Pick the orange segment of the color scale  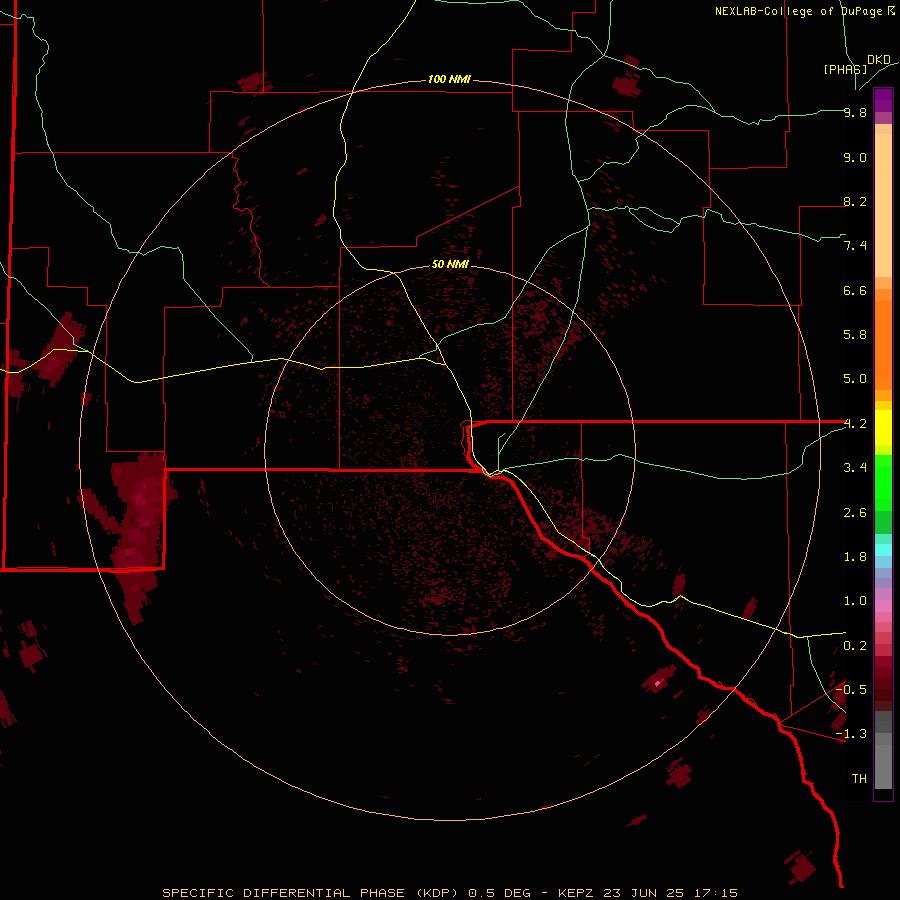pyautogui.click(x=883, y=344)
